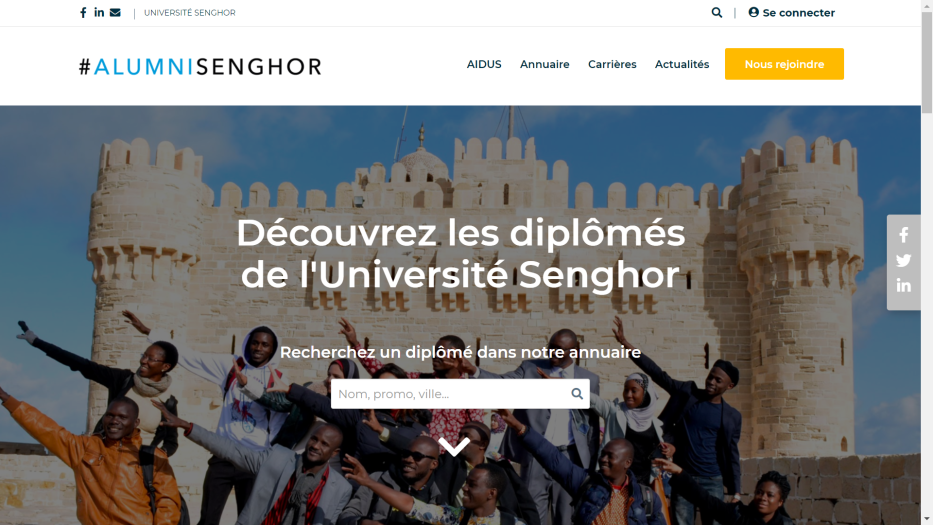Share via the LinkedIn icon in side panel
Viewport: 933px width, 525px height.
pos(903,286)
